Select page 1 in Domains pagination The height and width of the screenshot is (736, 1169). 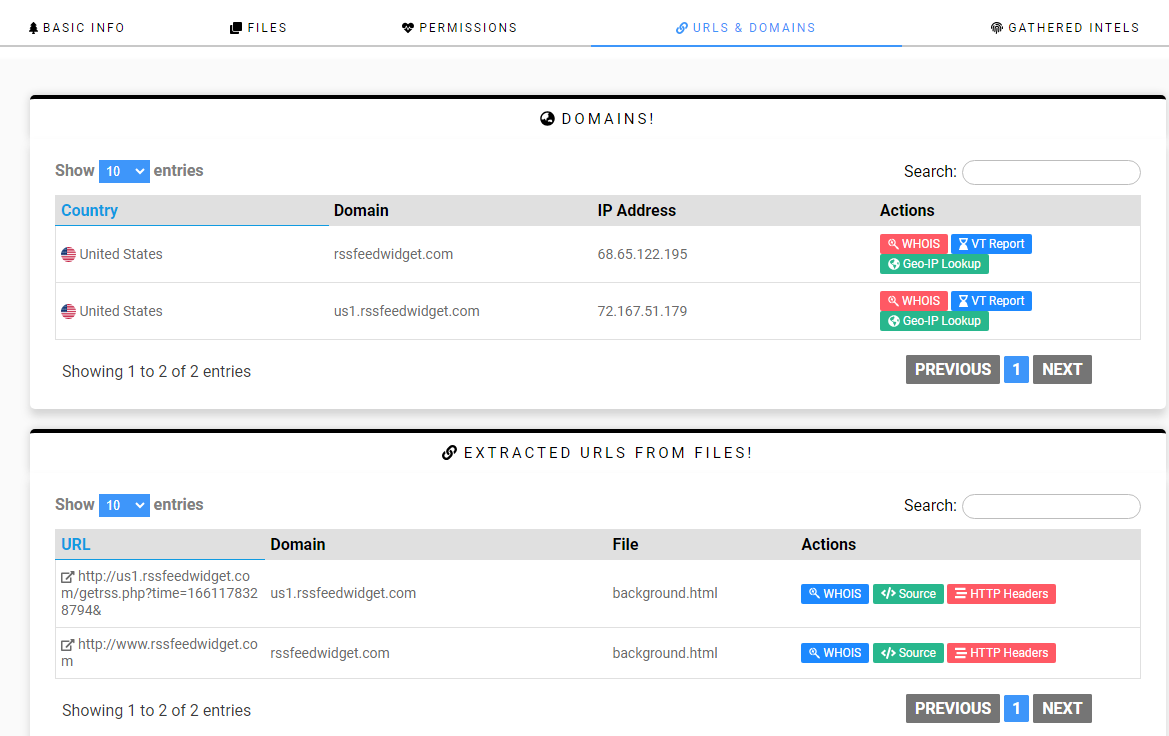[x=1016, y=369]
